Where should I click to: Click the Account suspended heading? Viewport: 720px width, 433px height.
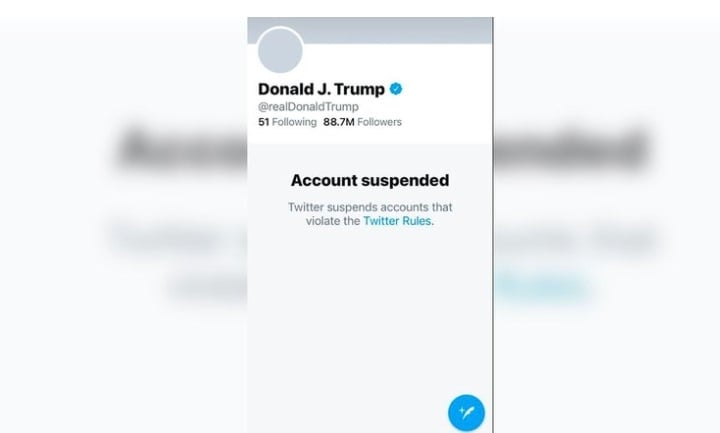pyautogui.click(x=370, y=180)
